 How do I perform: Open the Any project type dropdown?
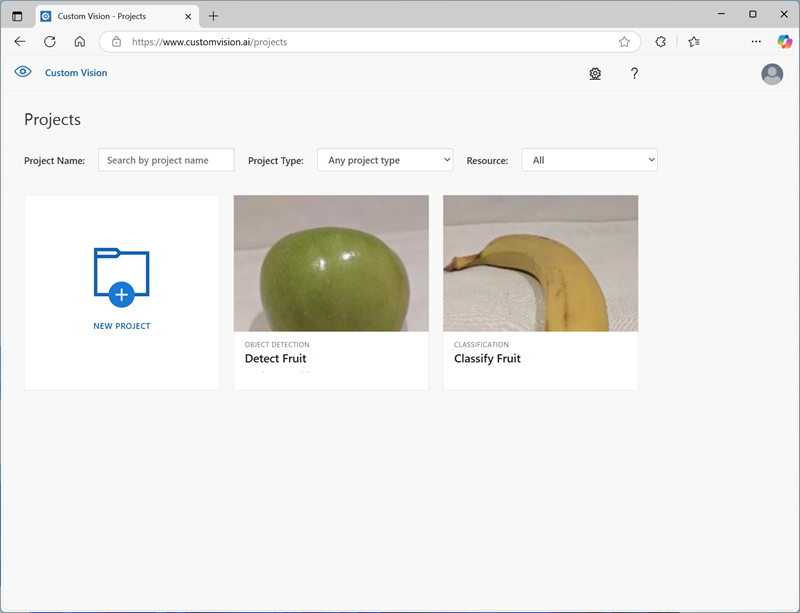(385, 159)
